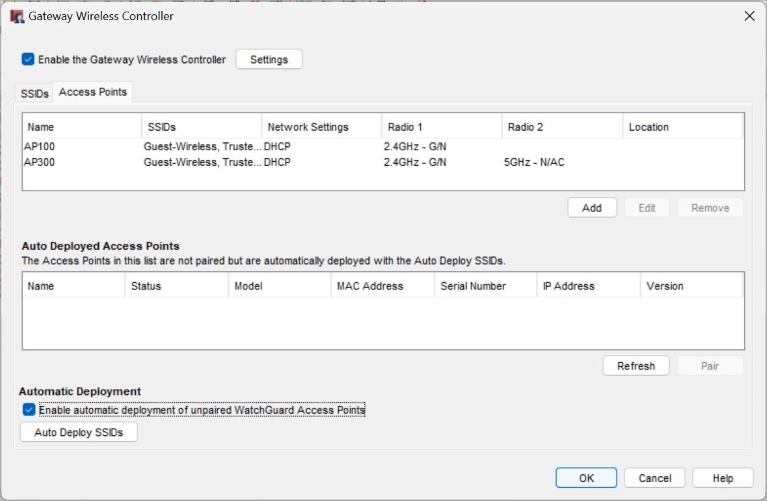Toggle Enable the Gateway Wireless Controller checkbox
The width and height of the screenshot is (767, 501).
pos(28,59)
